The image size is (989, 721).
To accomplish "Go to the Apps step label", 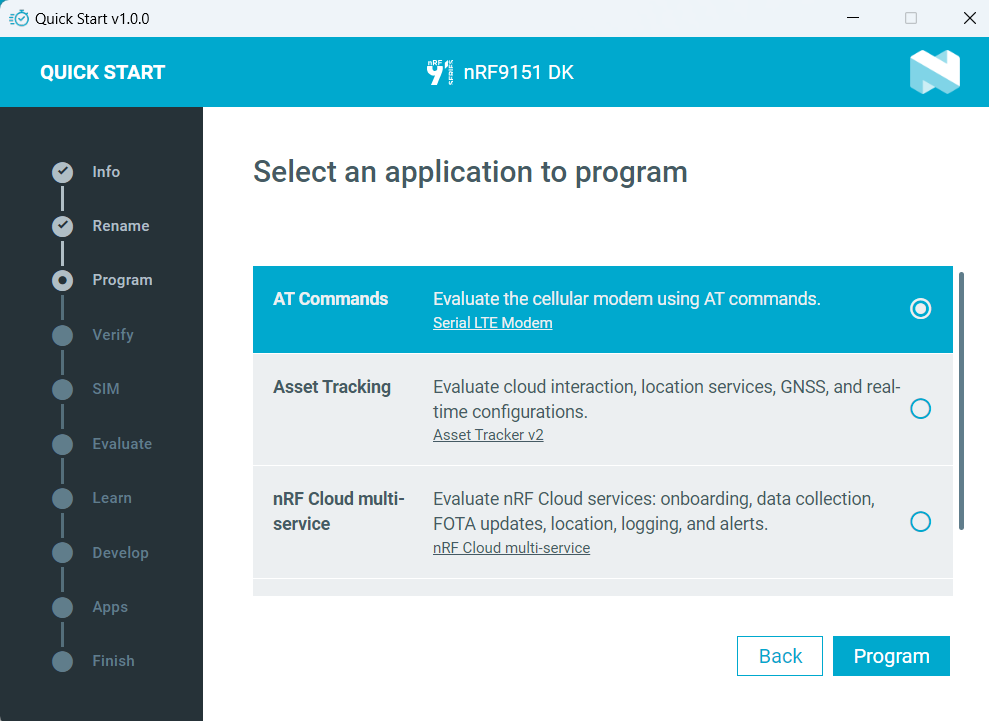I will point(110,607).
